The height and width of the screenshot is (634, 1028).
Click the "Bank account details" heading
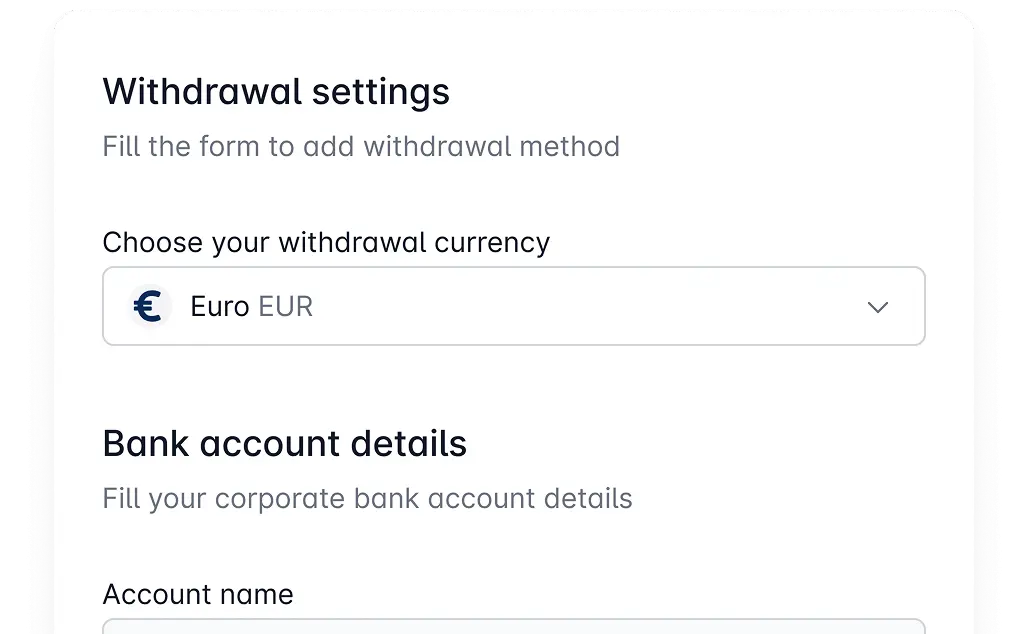click(284, 444)
